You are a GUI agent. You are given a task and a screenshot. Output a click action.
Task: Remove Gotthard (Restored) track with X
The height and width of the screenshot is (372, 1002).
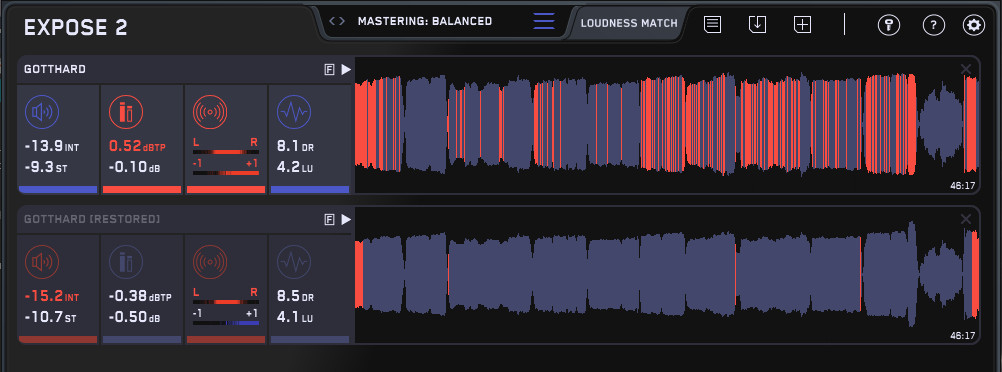[966, 219]
